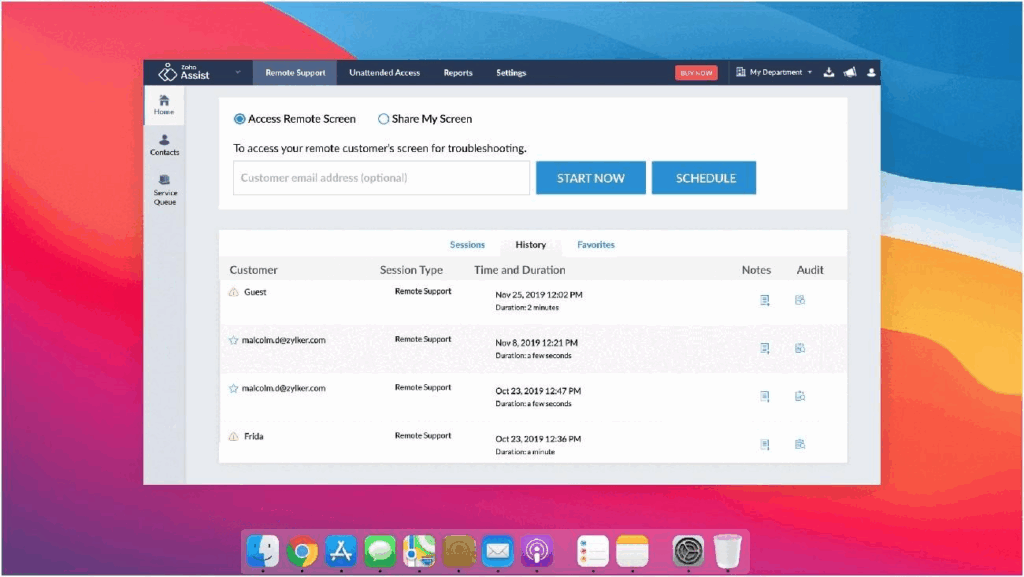Open audit icon for the Frida session
This screenshot has width=1024, height=577.
(800, 444)
